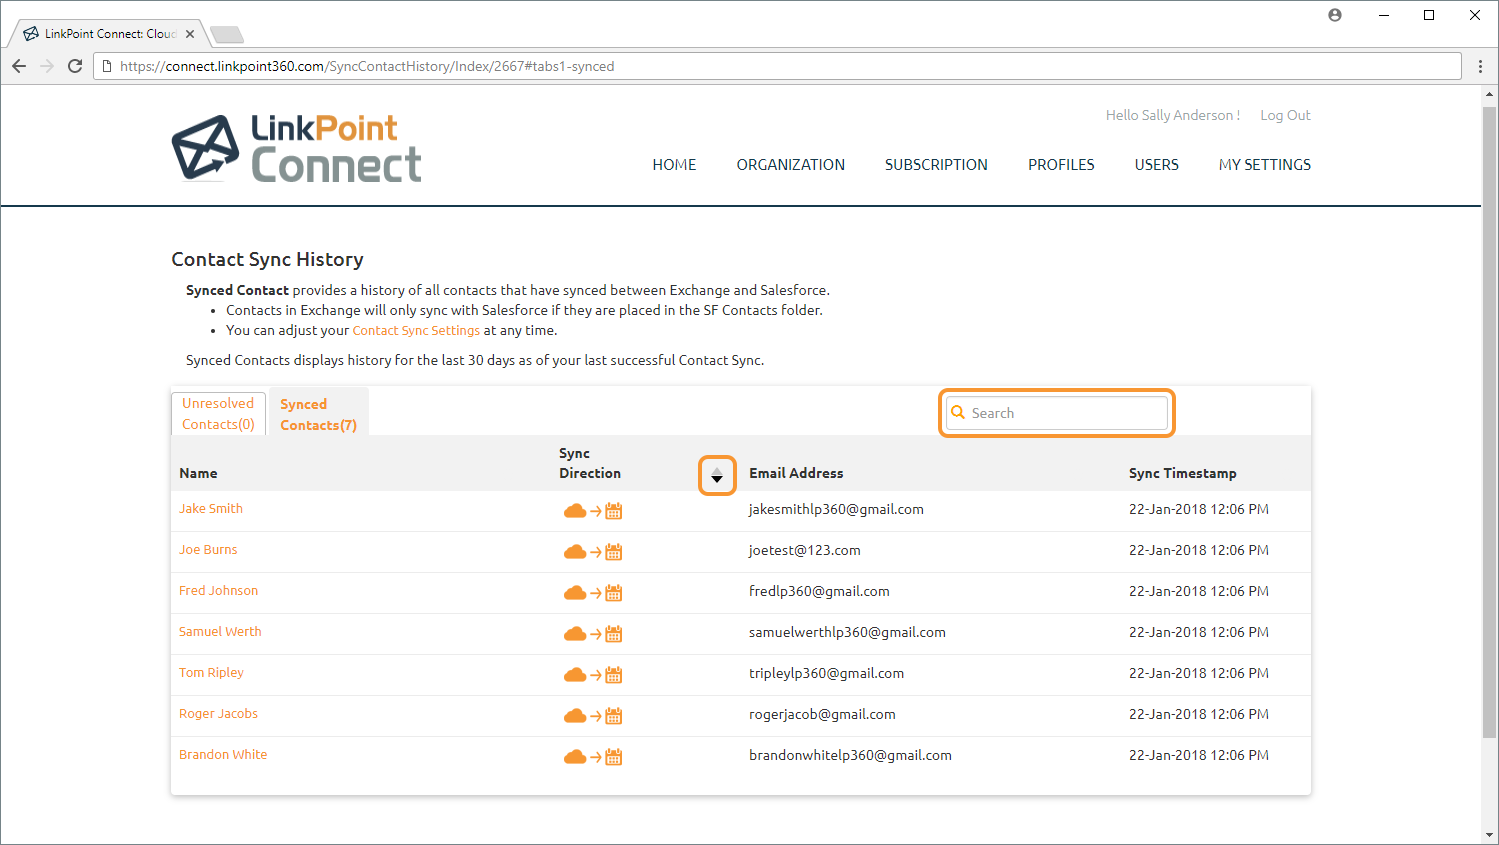Open Jake Smith contact link
Screen dimensions: 1499x845
pyautogui.click(x=211, y=509)
